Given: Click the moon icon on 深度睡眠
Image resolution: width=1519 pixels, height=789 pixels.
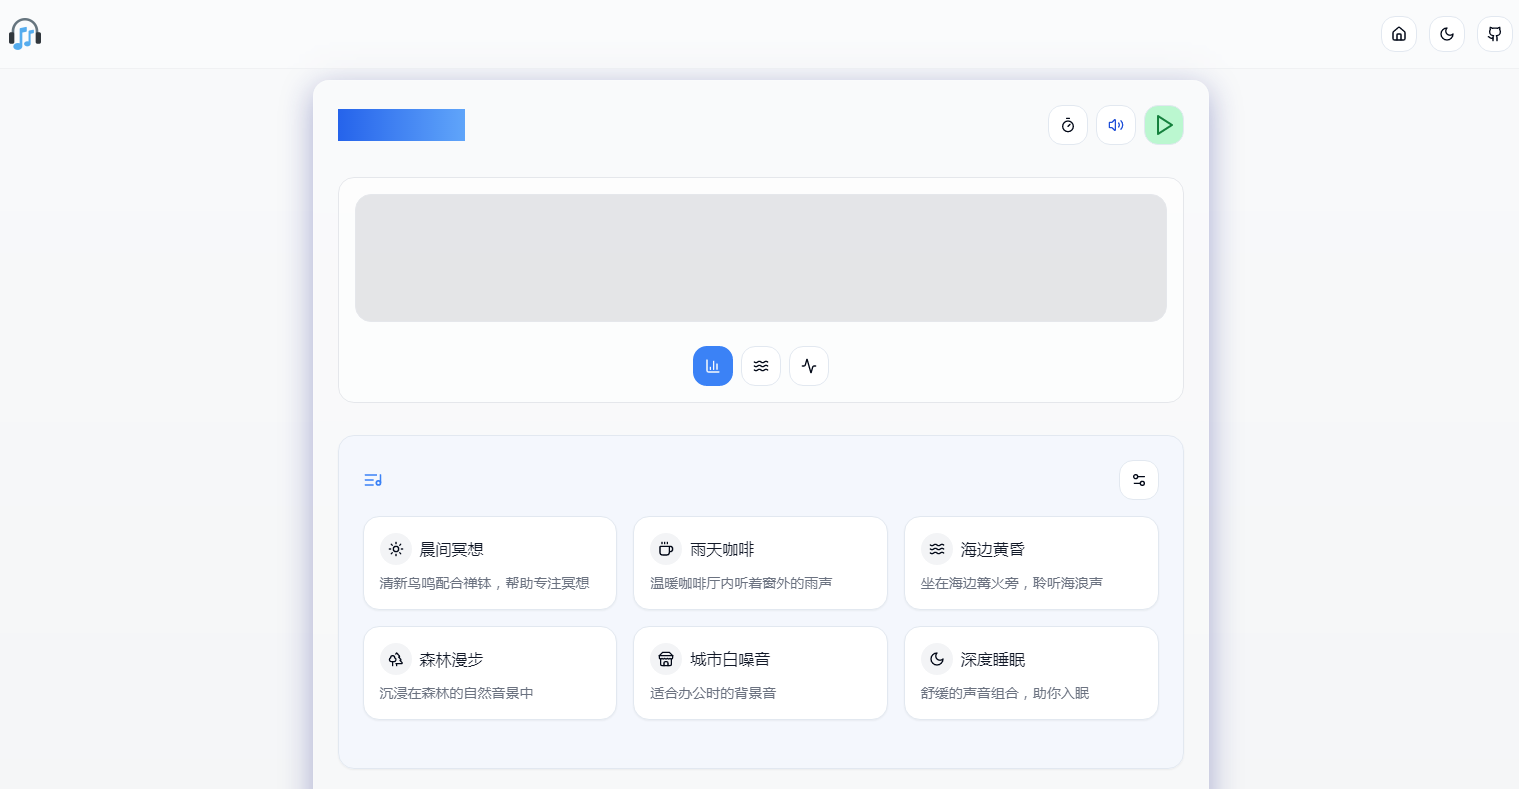Looking at the screenshot, I should point(937,659).
